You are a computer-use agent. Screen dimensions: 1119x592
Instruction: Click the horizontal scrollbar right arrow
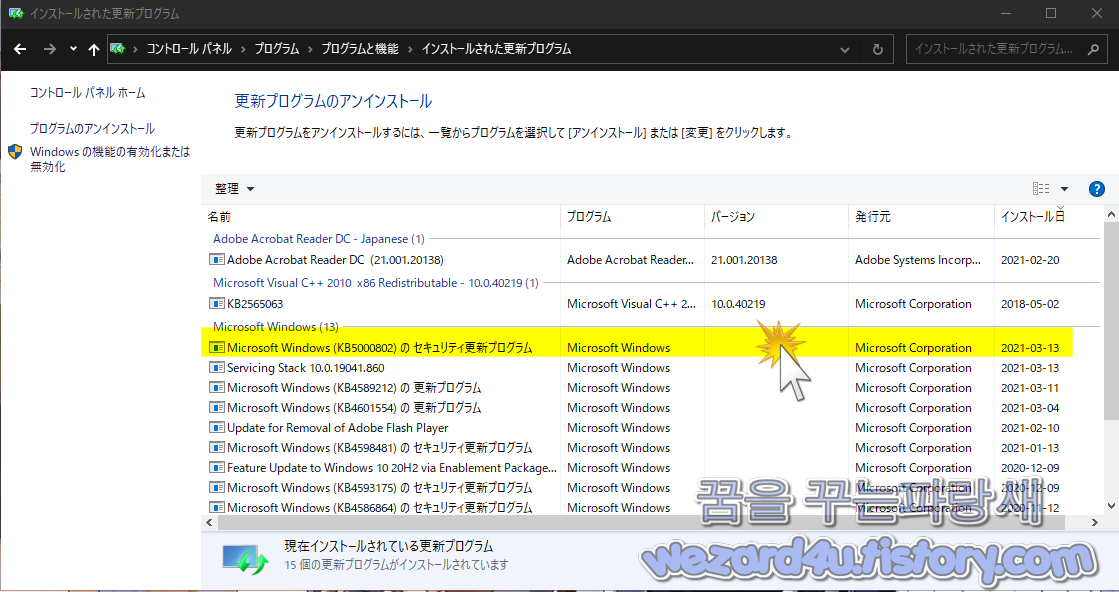pyautogui.click(x=1094, y=523)
